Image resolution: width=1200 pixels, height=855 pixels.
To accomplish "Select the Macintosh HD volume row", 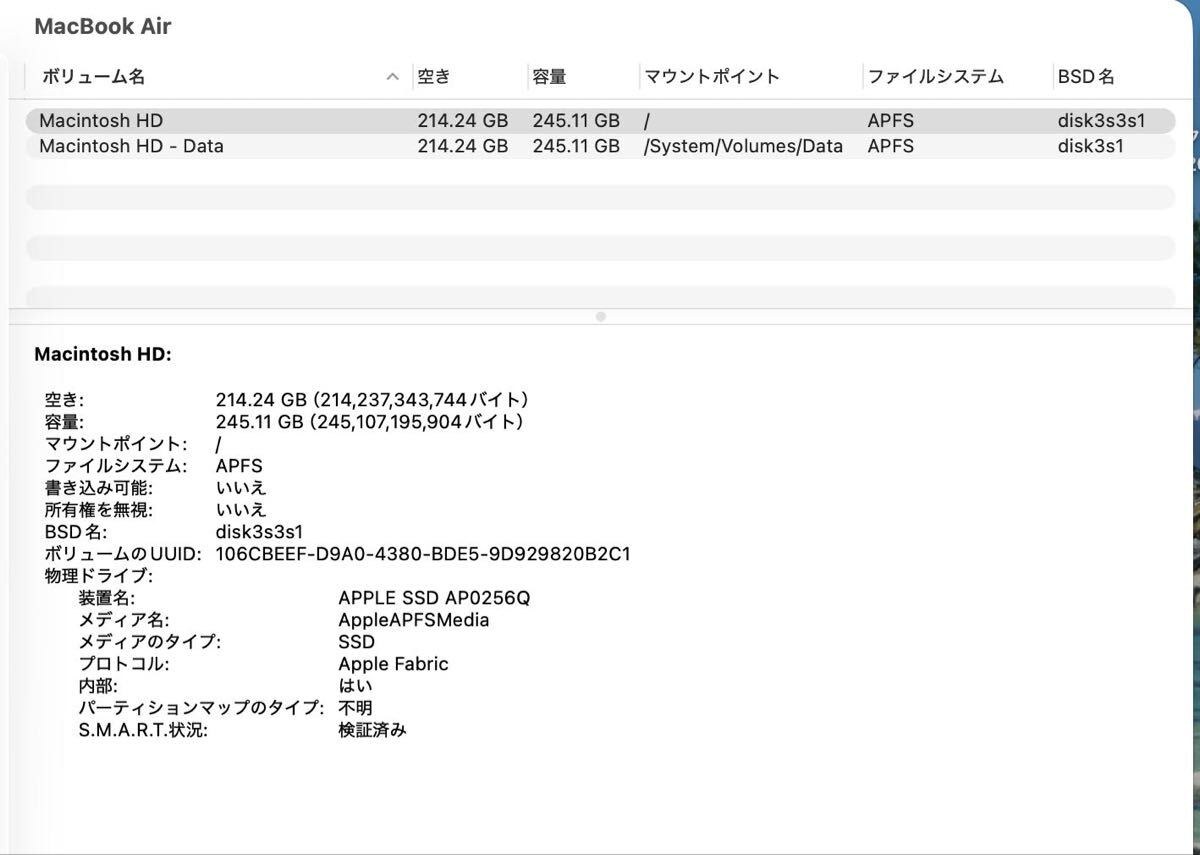I will 600,121.
